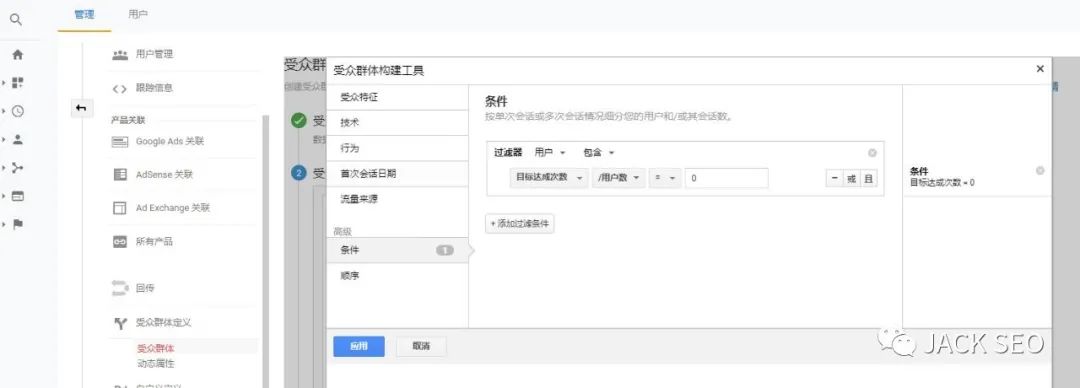The height and width of the screenshot is (388, 1080).
Task: Click the 应用 apply button
Action: tap(359, 347)
